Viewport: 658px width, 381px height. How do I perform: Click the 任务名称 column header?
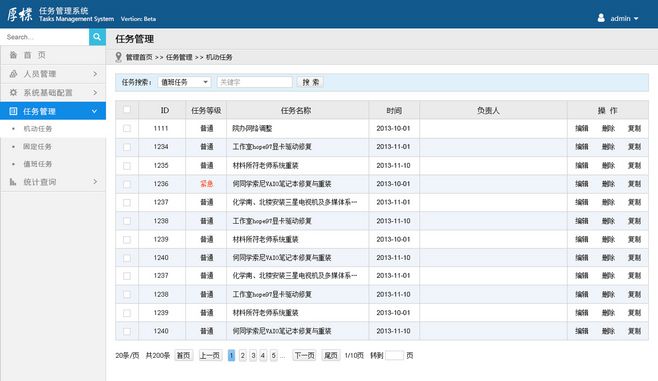[296, 110]
